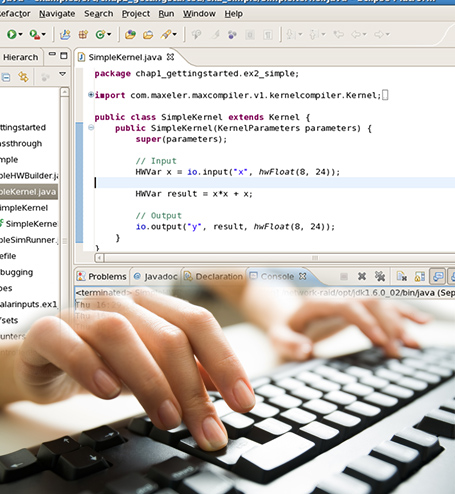Open the Run configurations dropdown arrow

[x=20, y=34]
